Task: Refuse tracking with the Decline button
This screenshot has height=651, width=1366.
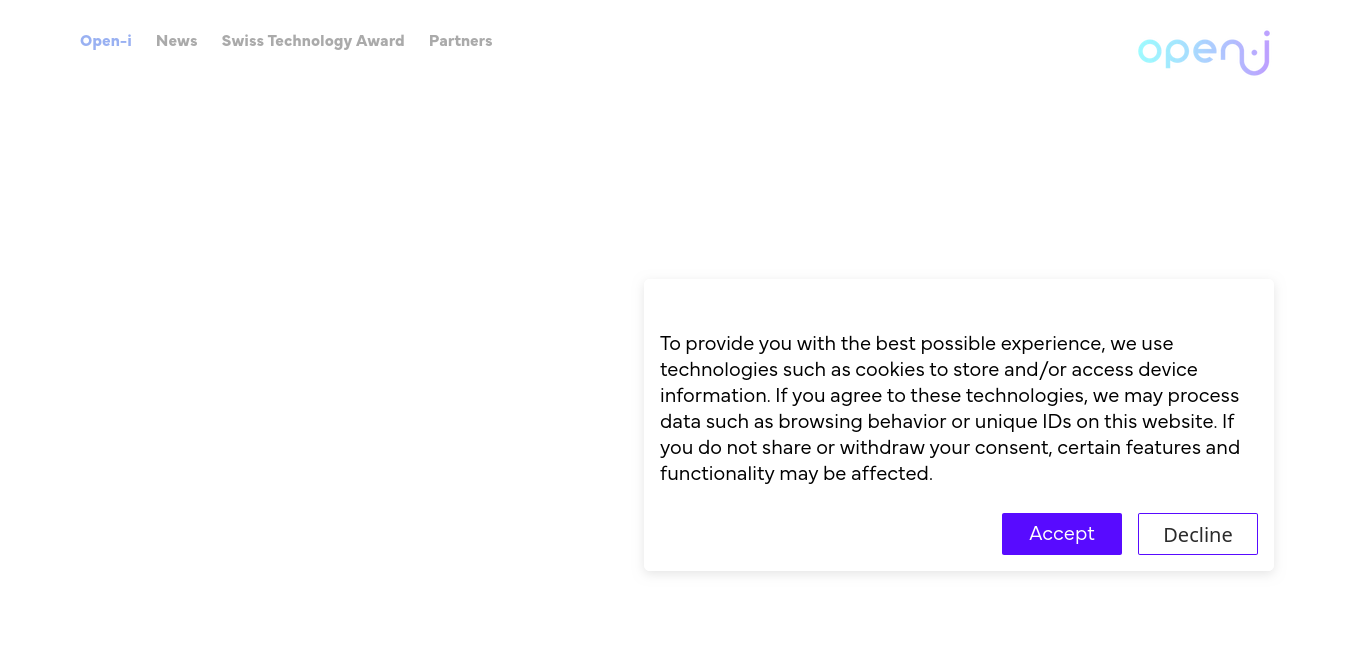Action: (x=1198, y=534)
